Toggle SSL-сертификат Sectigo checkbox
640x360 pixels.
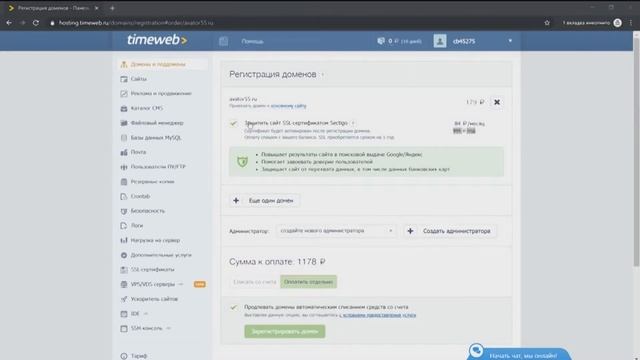click(233, 123)
